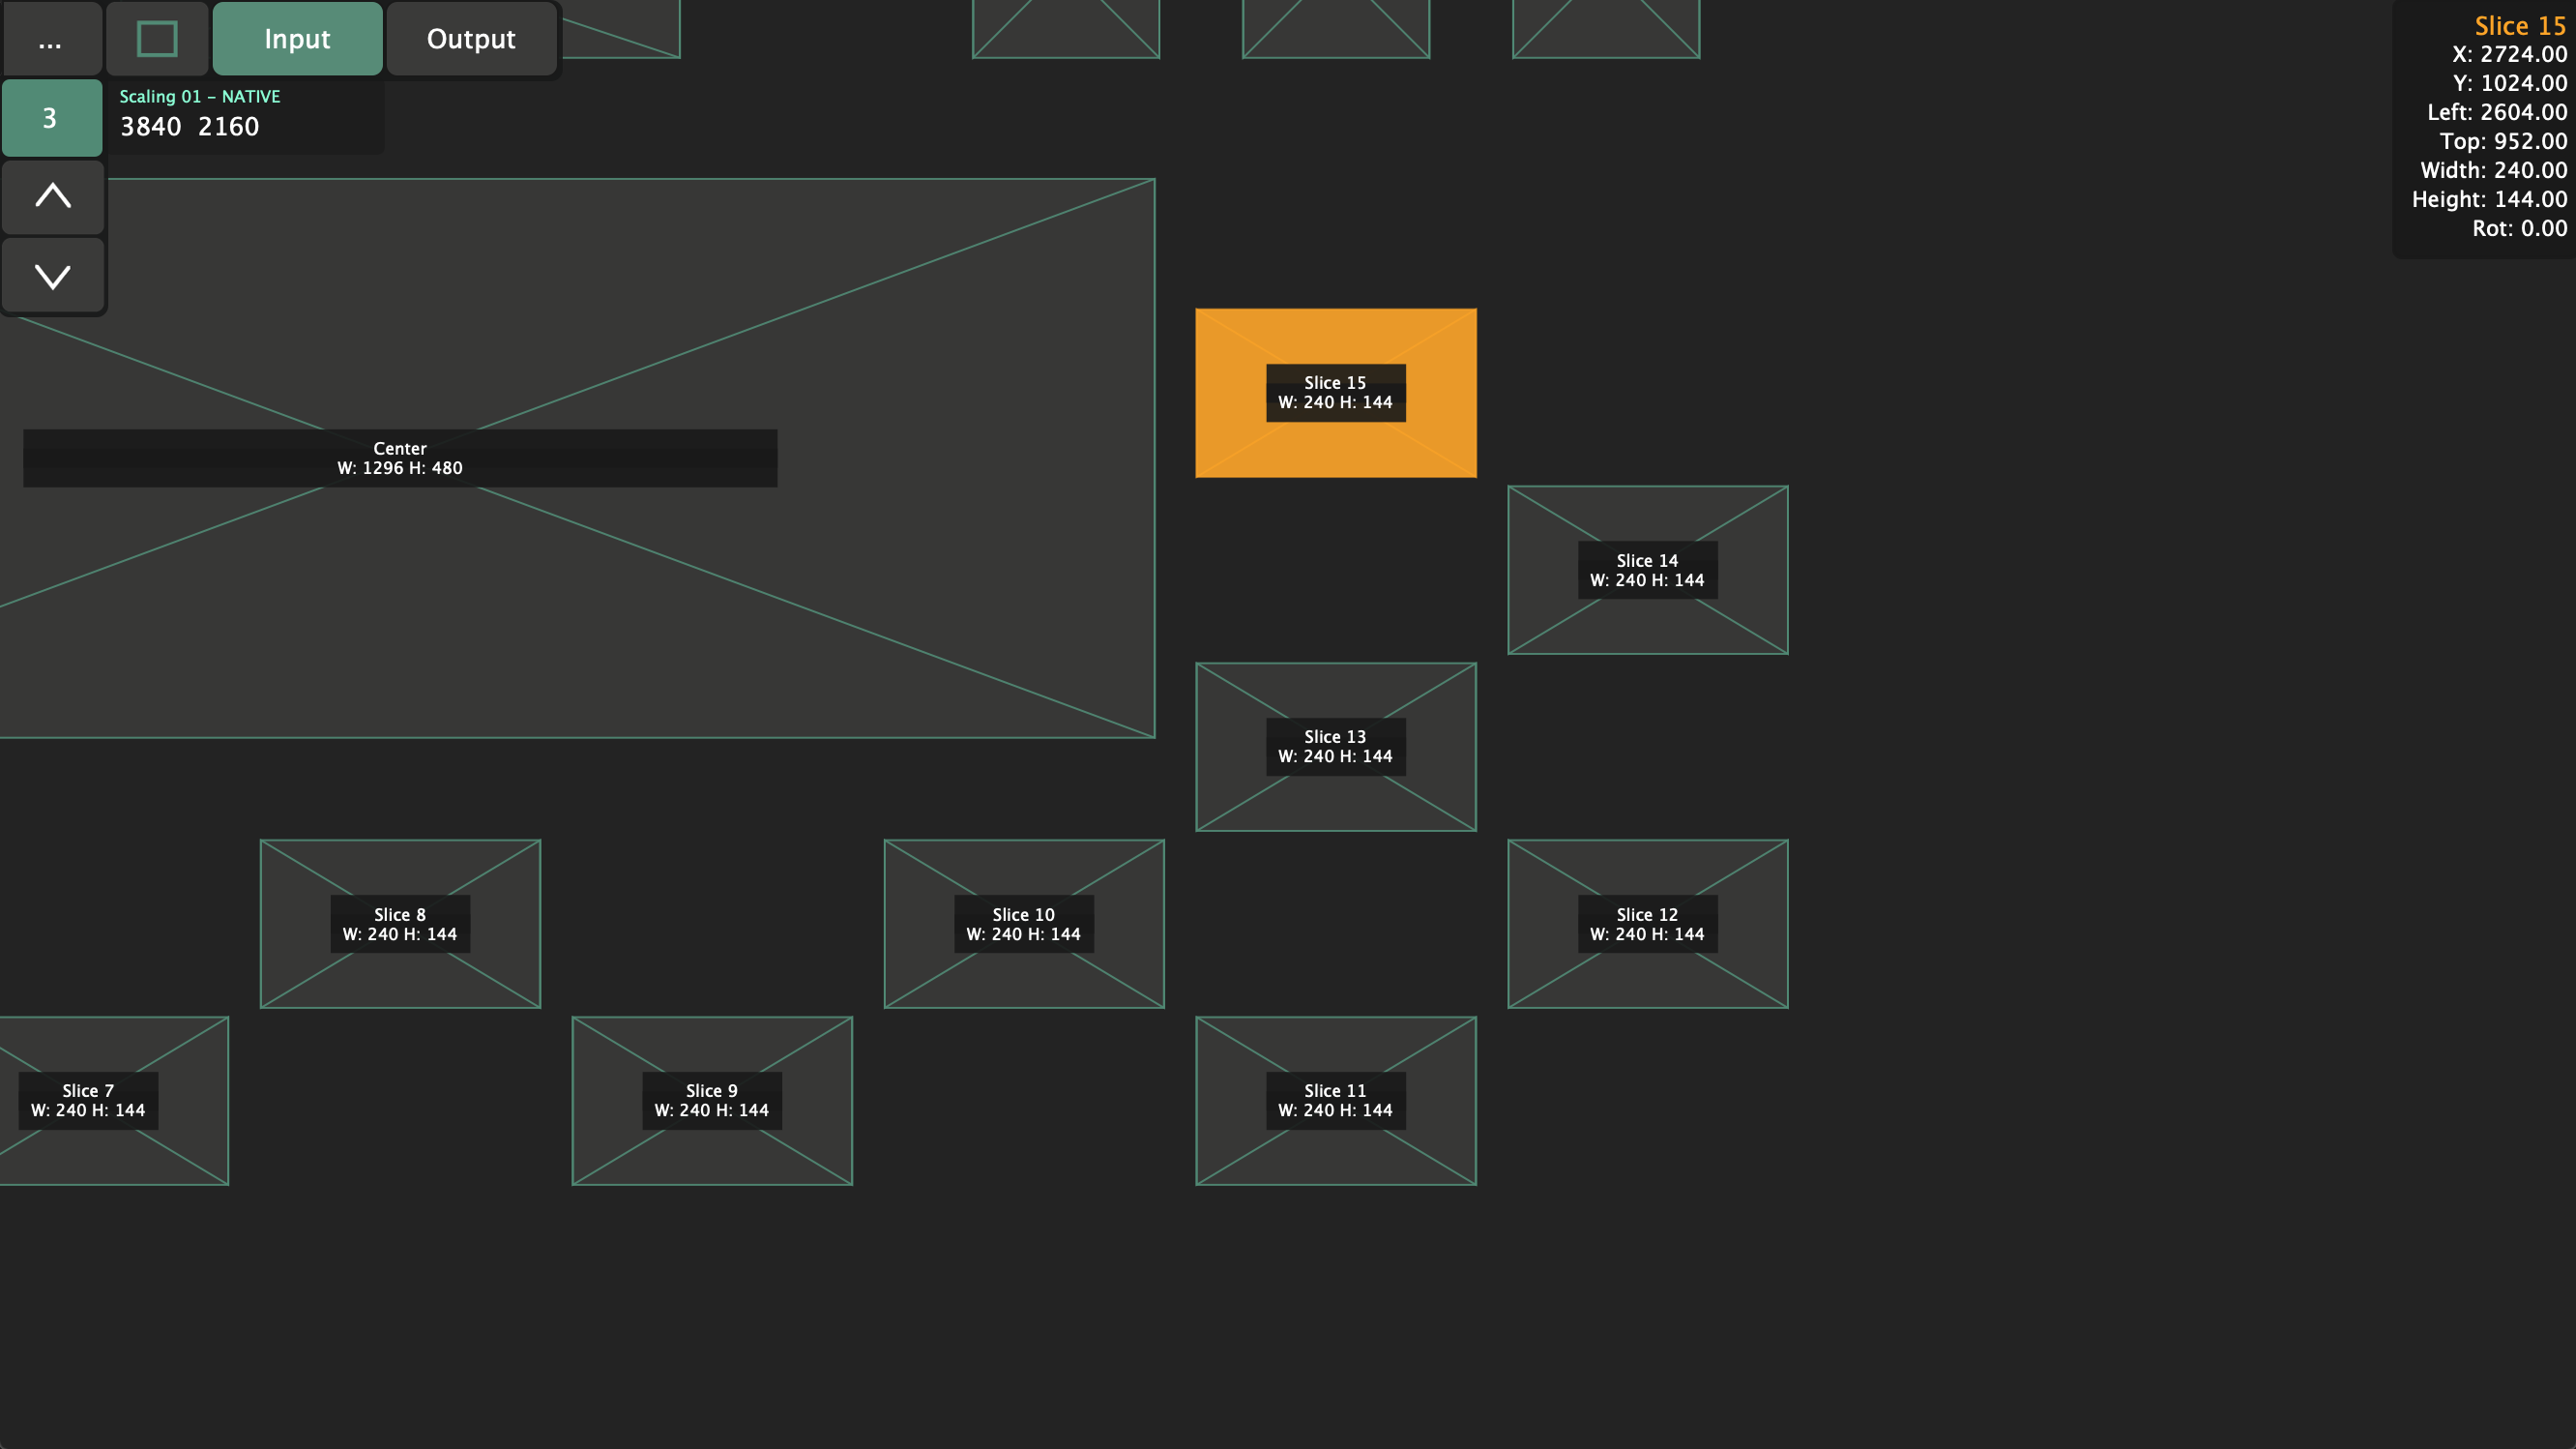Select the Slice 9 rectangle

coord(712,1101)
